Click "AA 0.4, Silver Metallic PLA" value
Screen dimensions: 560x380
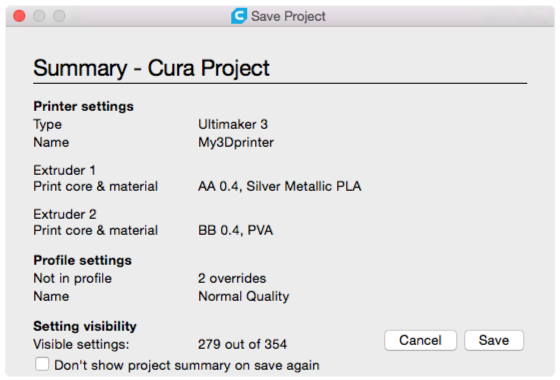point(280,186)
